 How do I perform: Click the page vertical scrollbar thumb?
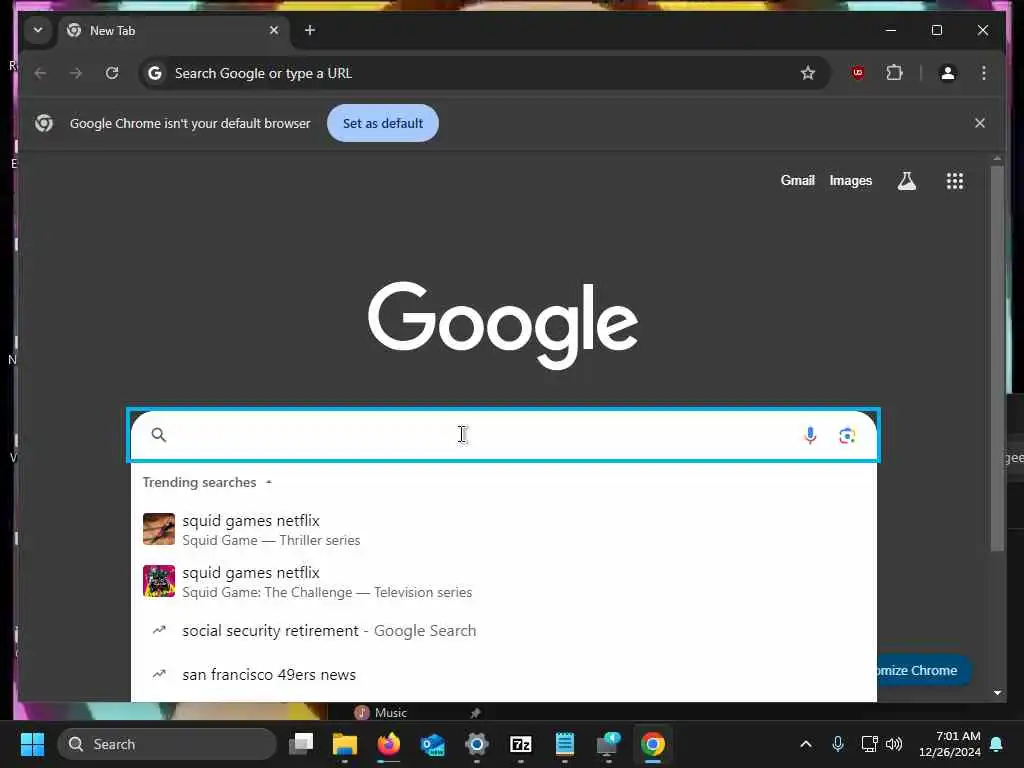pos(997,358)
